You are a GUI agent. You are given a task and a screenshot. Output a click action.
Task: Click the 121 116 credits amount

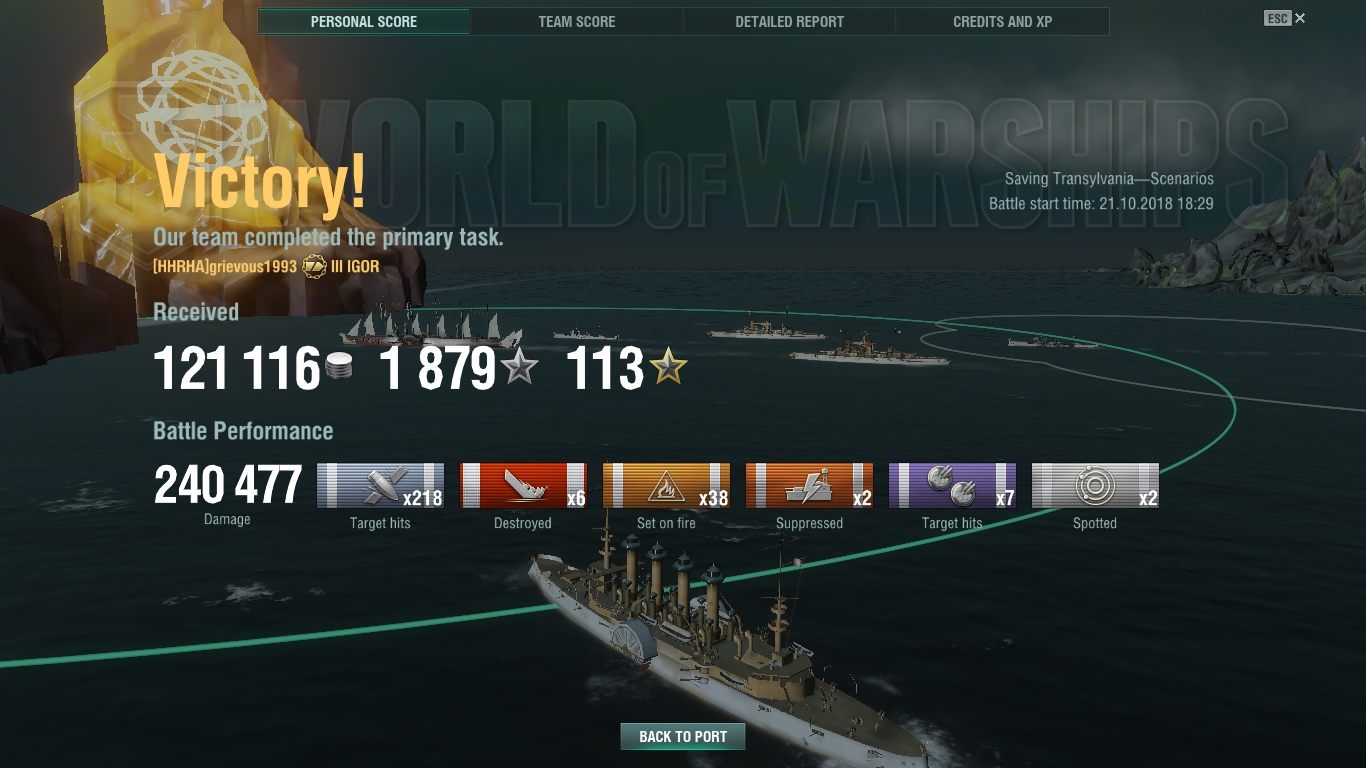tap(237, 369)
